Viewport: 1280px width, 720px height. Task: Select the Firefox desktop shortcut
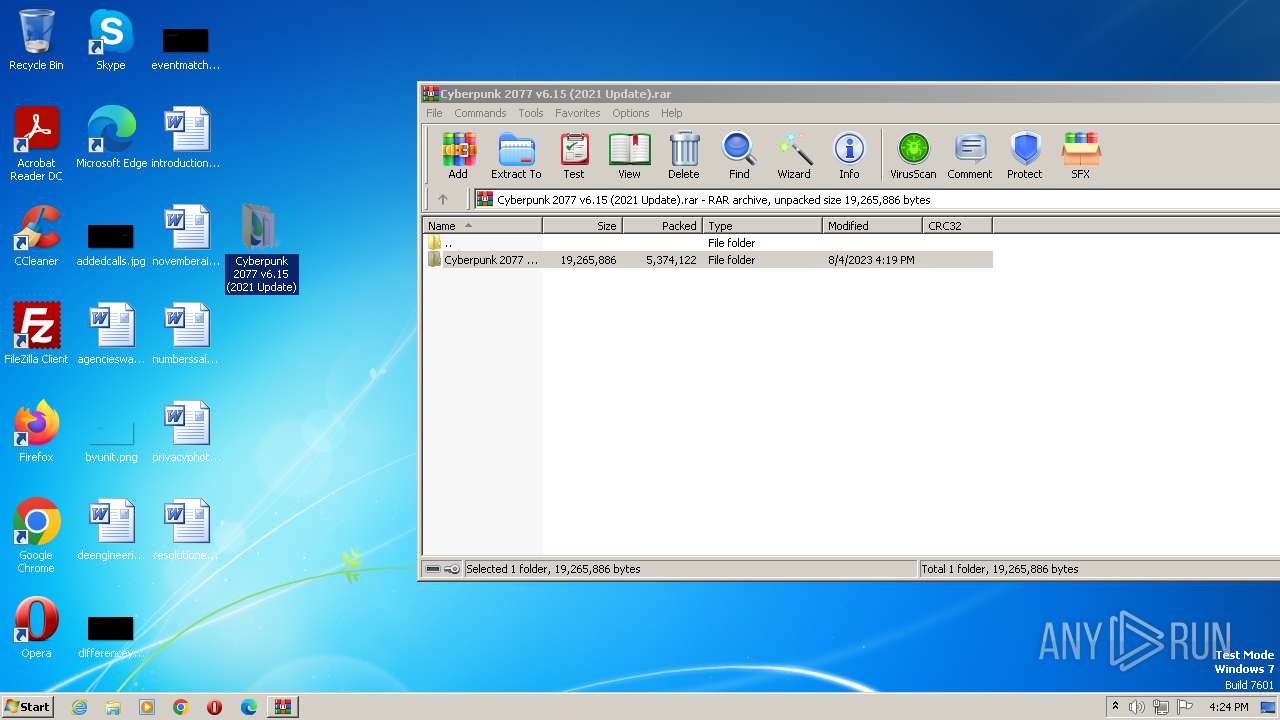click(36, 432)
